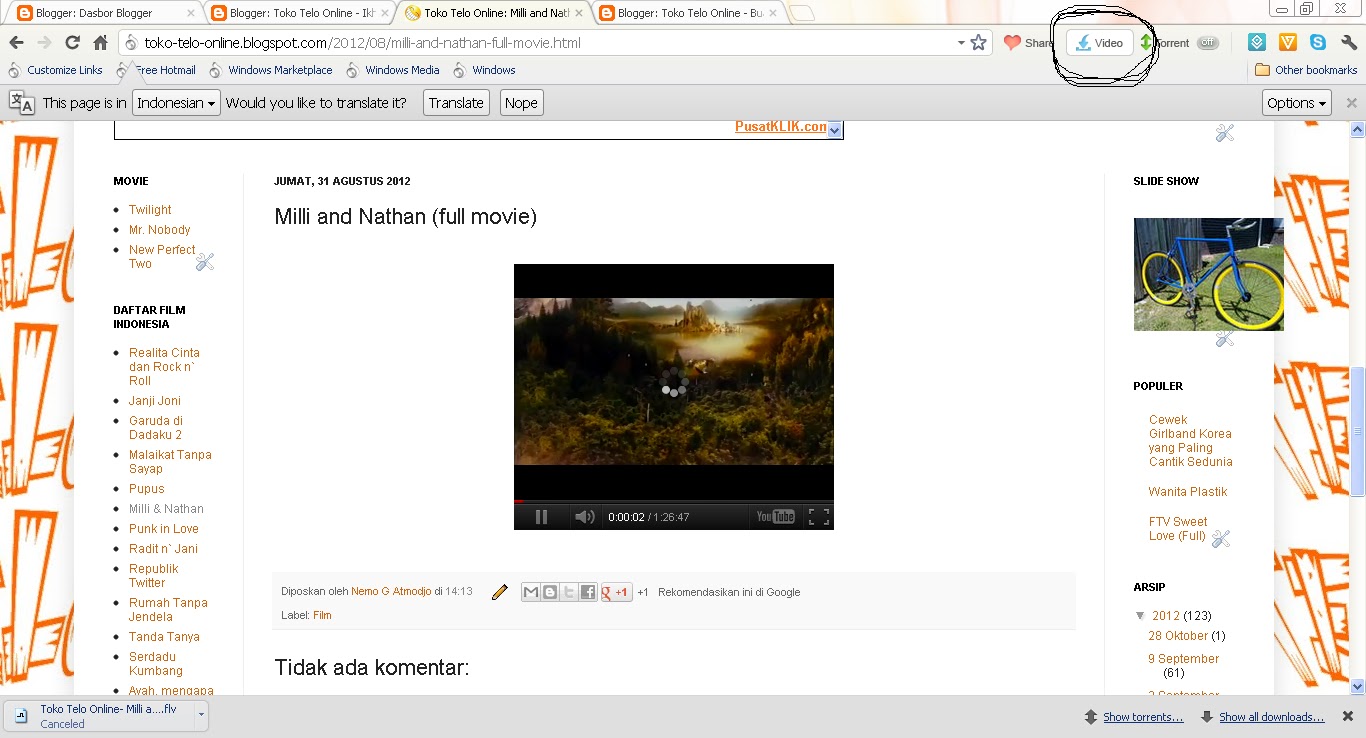This screenshot has height=738, width=1366.
Task: Open the Republik Twitter link
Action: point(153,576)
